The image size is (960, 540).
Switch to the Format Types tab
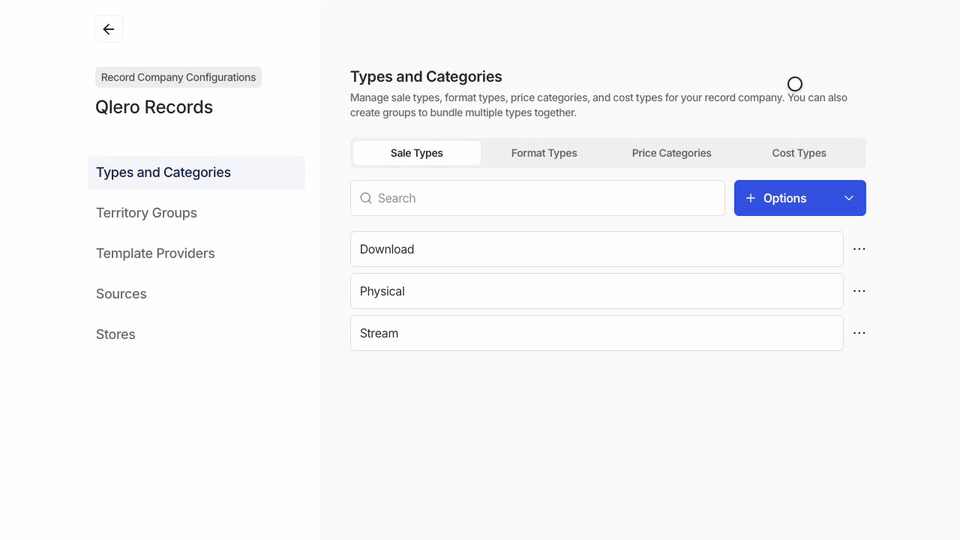pos(544,153)
